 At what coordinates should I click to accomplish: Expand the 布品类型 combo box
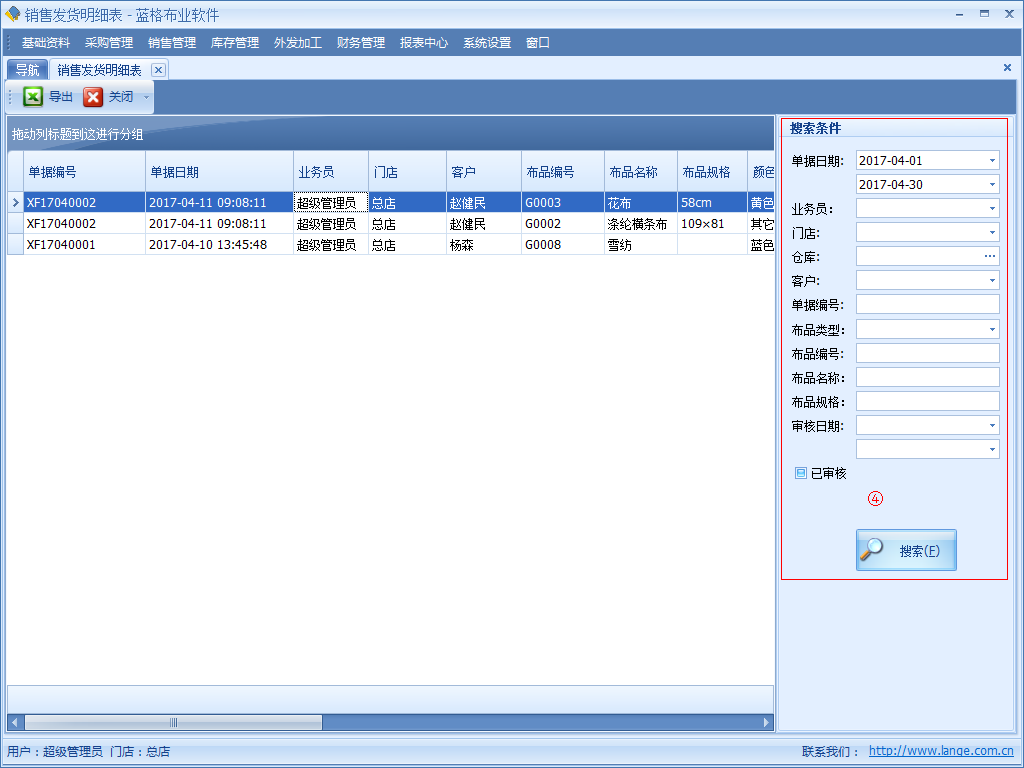tap(992, 330)
